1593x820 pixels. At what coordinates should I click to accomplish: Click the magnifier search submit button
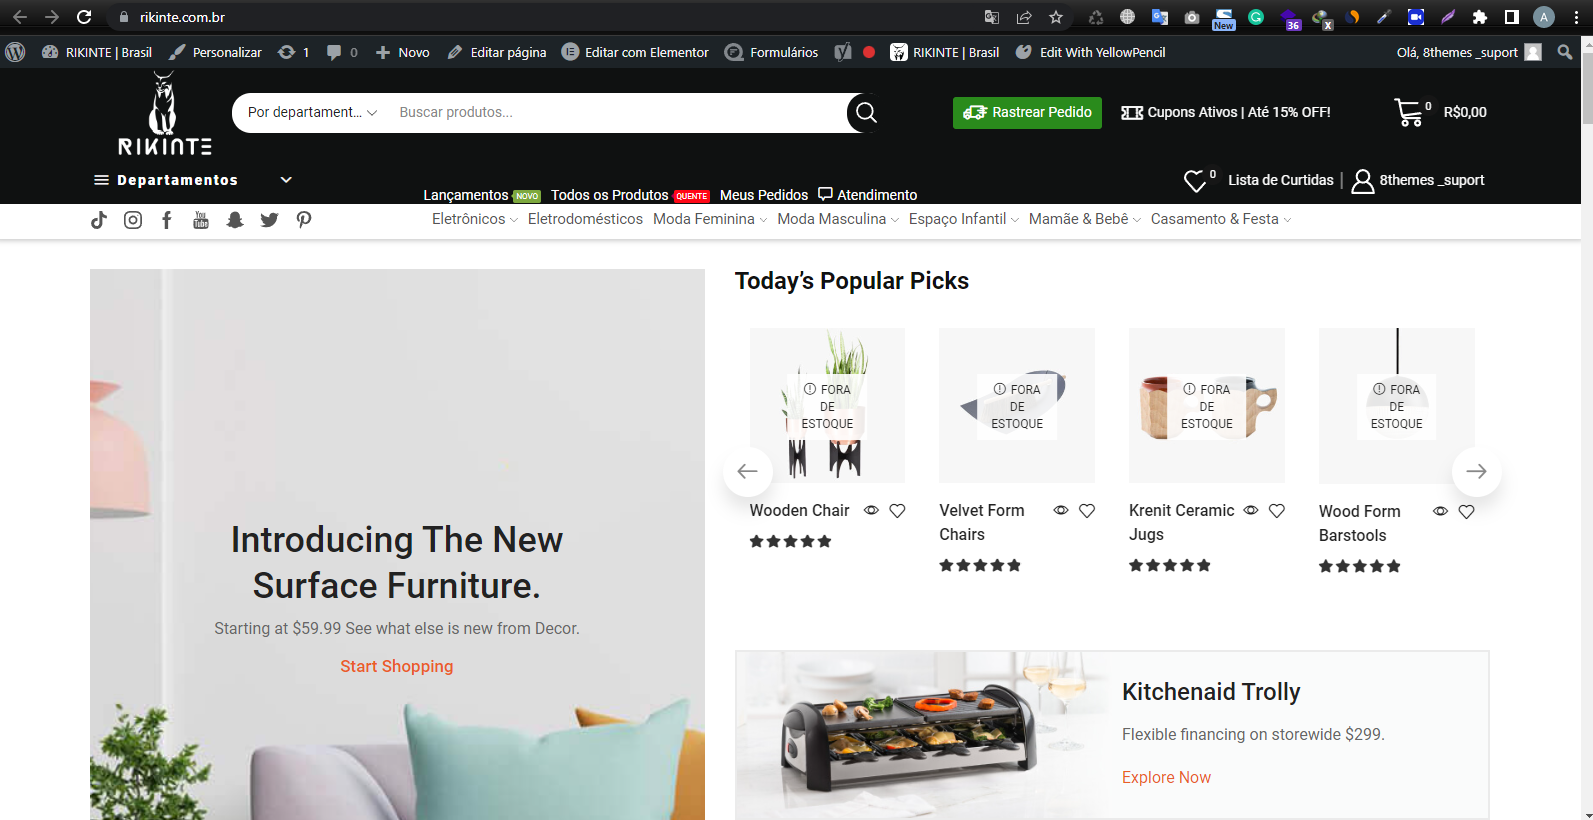coord(866,113)
